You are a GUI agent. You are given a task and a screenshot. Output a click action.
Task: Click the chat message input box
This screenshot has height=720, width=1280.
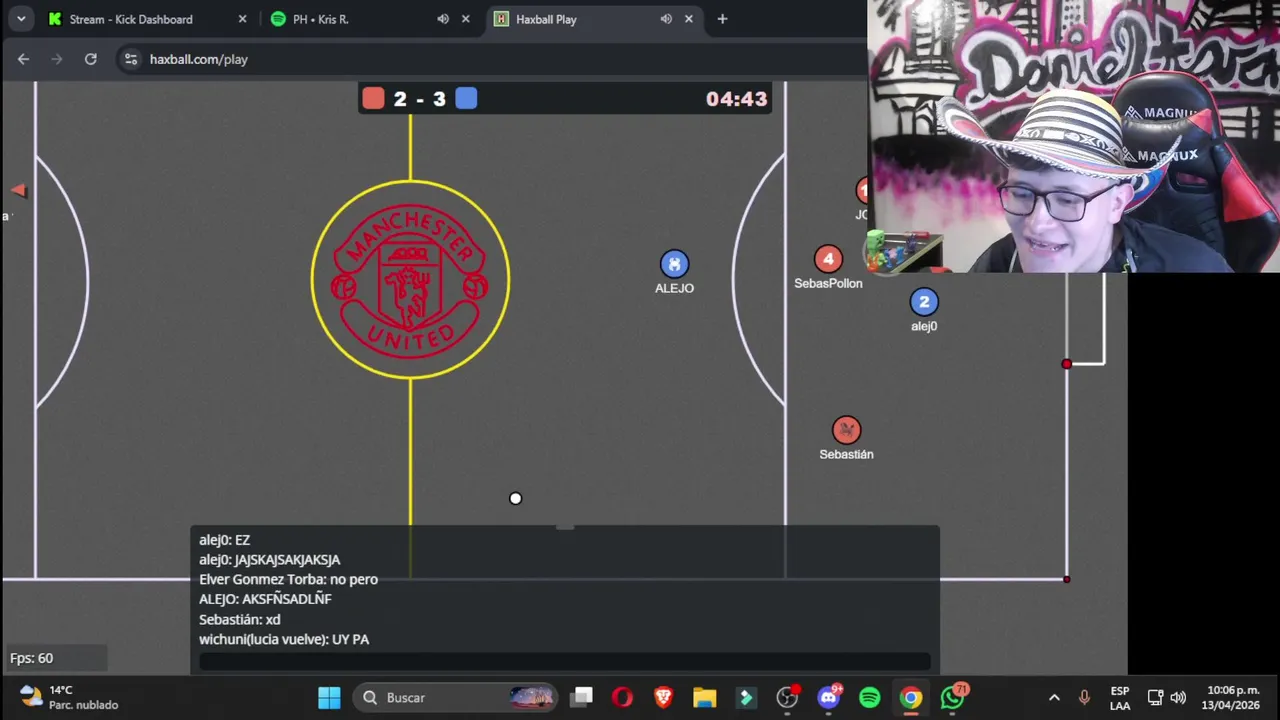[x=565, y=661]
